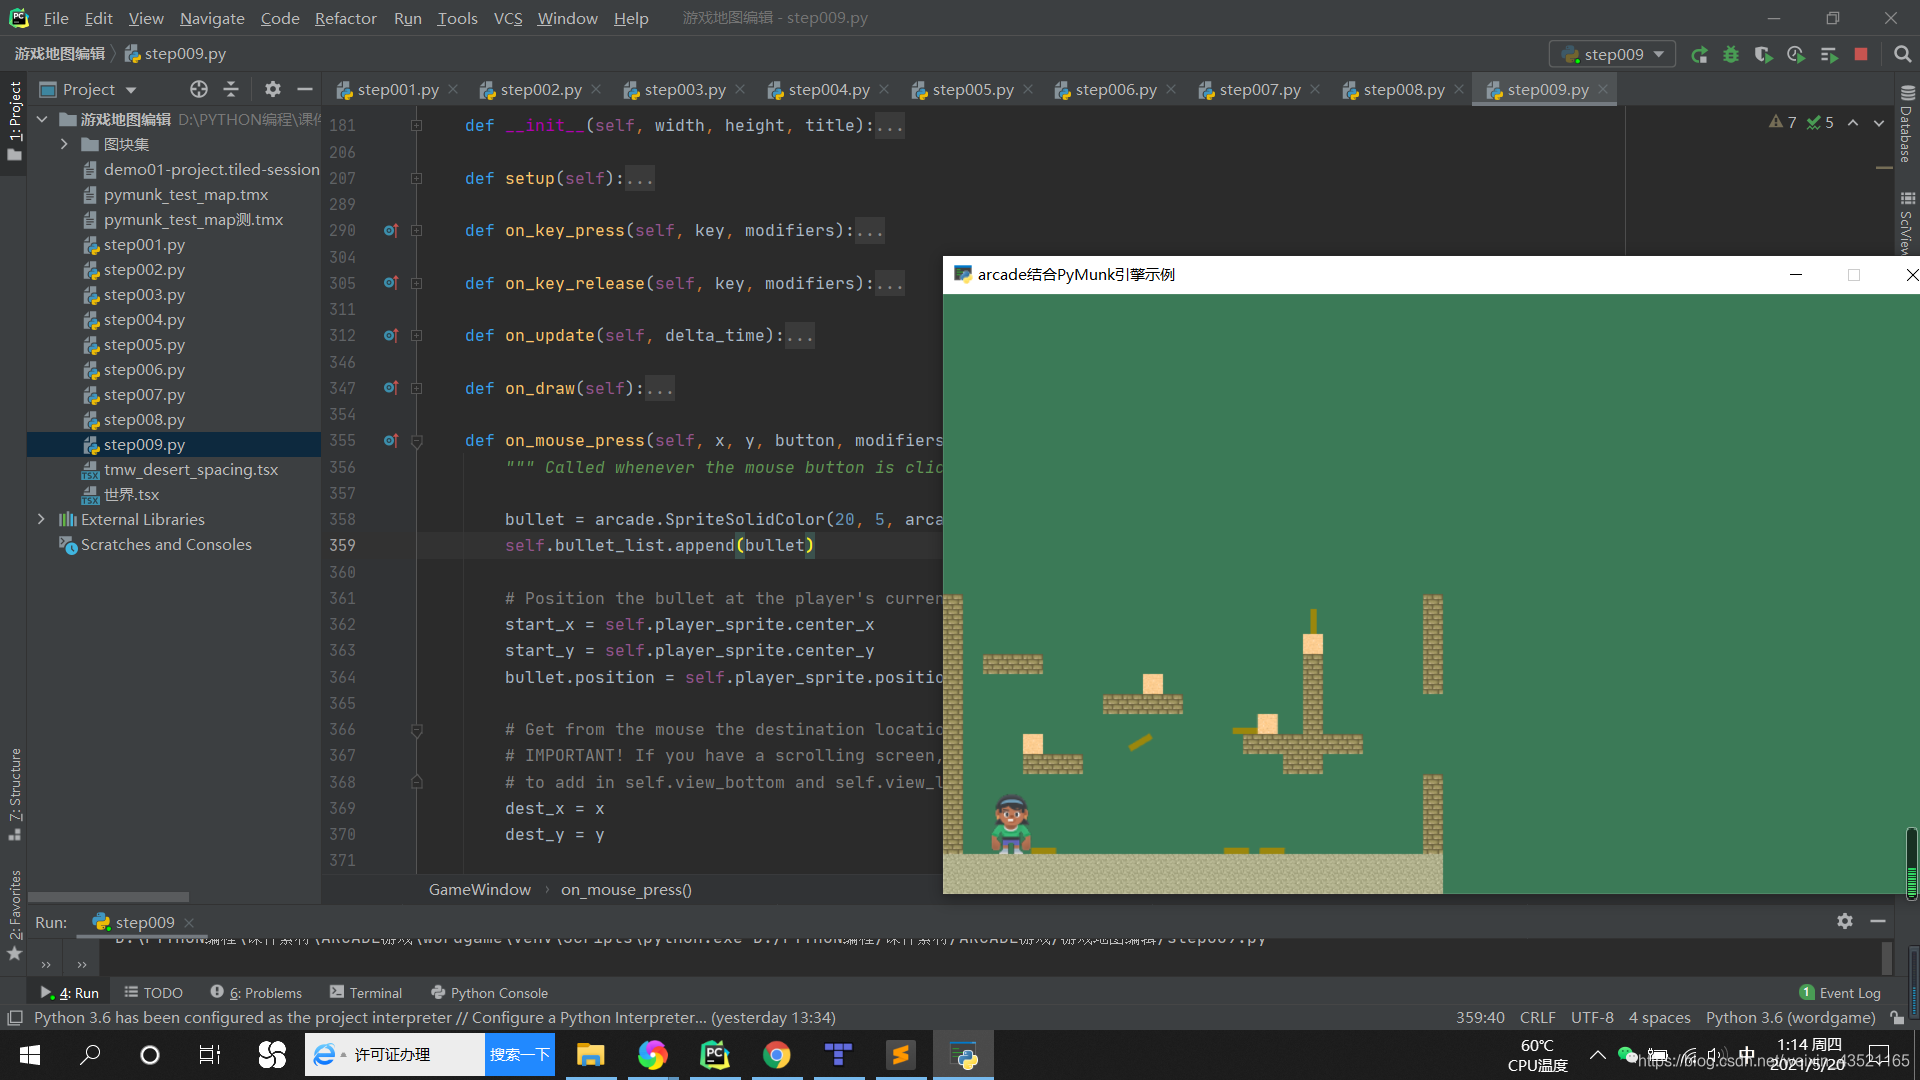Click the Event Log button
The width and height of the screenshot is (1920, 1080).
(x=1840, y=993)
